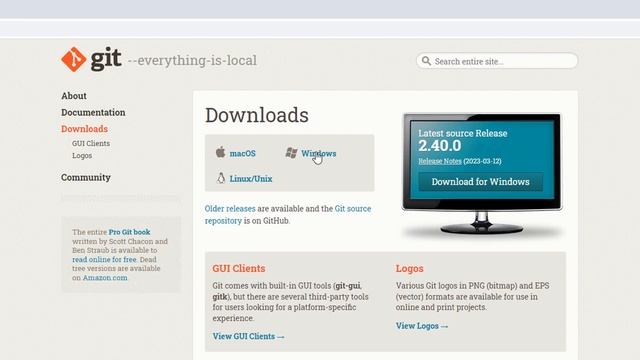Open the Older releases link

pos(230,209)
